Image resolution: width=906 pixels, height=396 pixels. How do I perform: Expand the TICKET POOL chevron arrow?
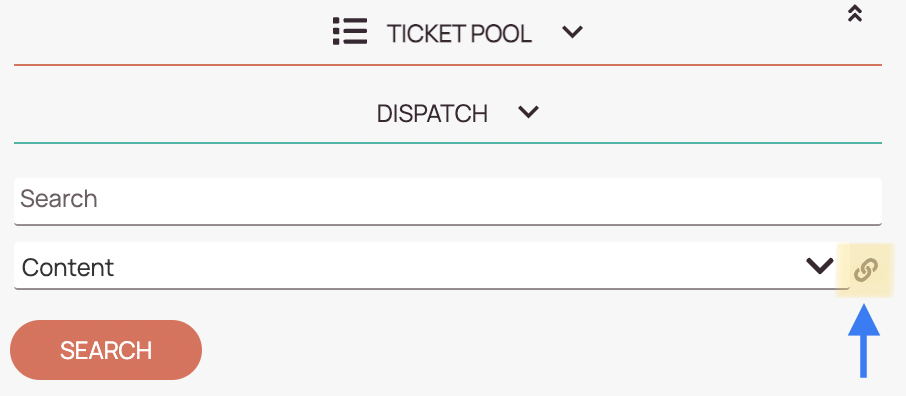pyautogui.click(x=573, y=32)
